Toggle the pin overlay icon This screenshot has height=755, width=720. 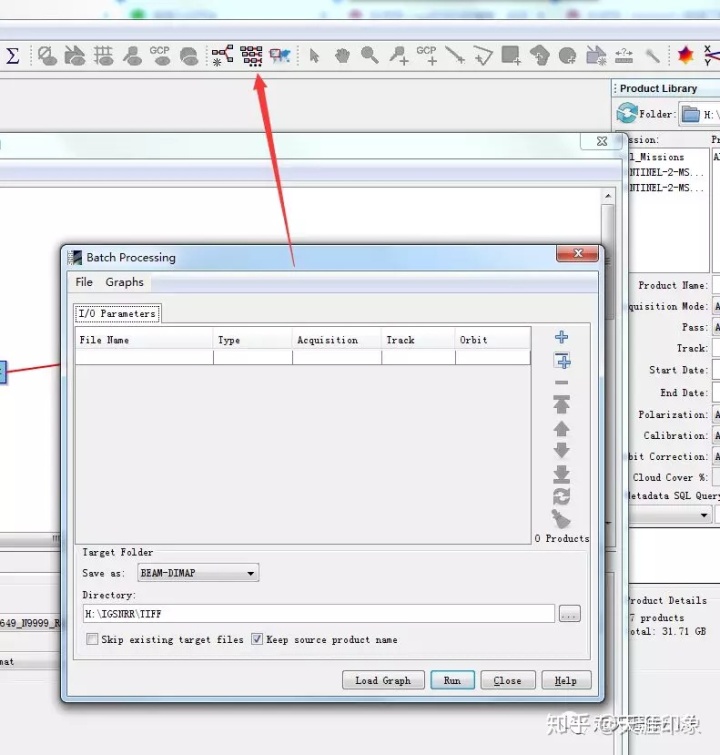point(132,56)
